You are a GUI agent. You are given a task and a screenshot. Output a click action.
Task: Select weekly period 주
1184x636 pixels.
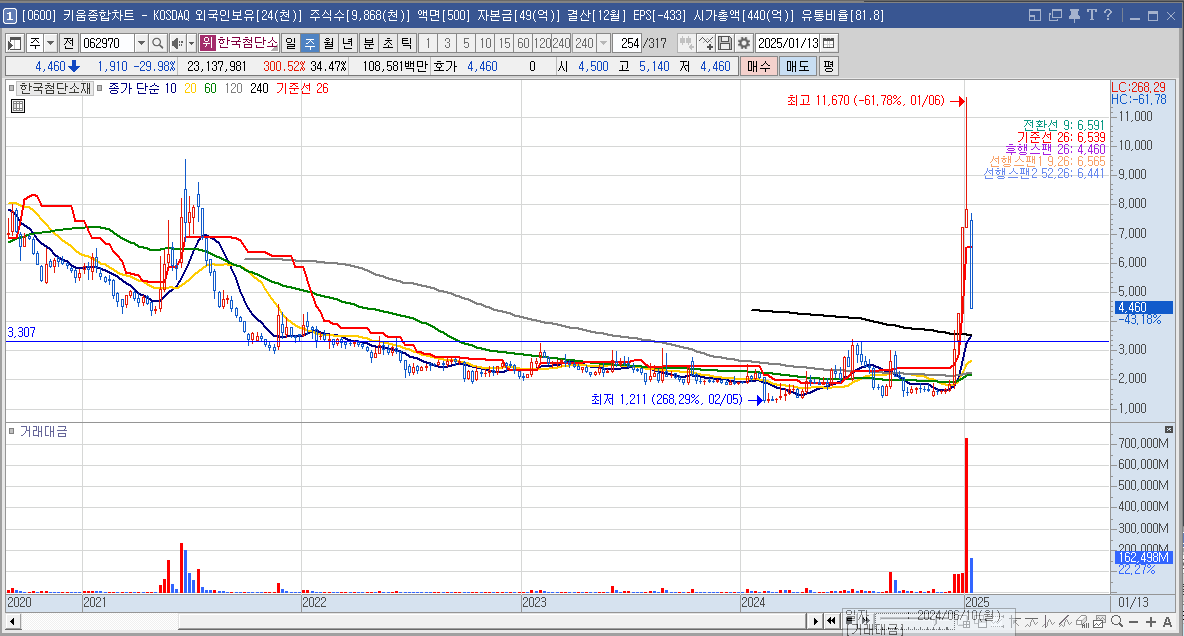(310, 44)
